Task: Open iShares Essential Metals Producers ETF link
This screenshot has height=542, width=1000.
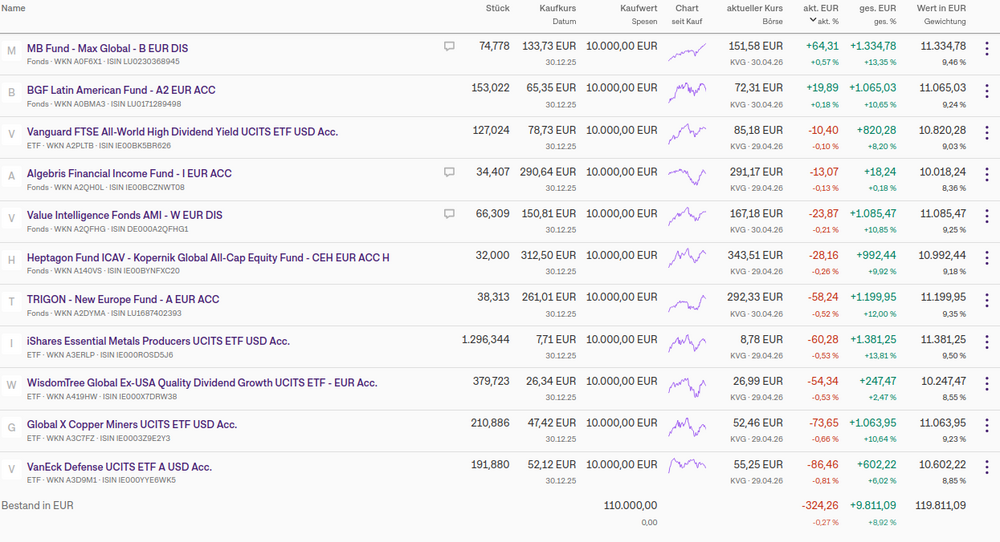Action: tap(158, 341)
